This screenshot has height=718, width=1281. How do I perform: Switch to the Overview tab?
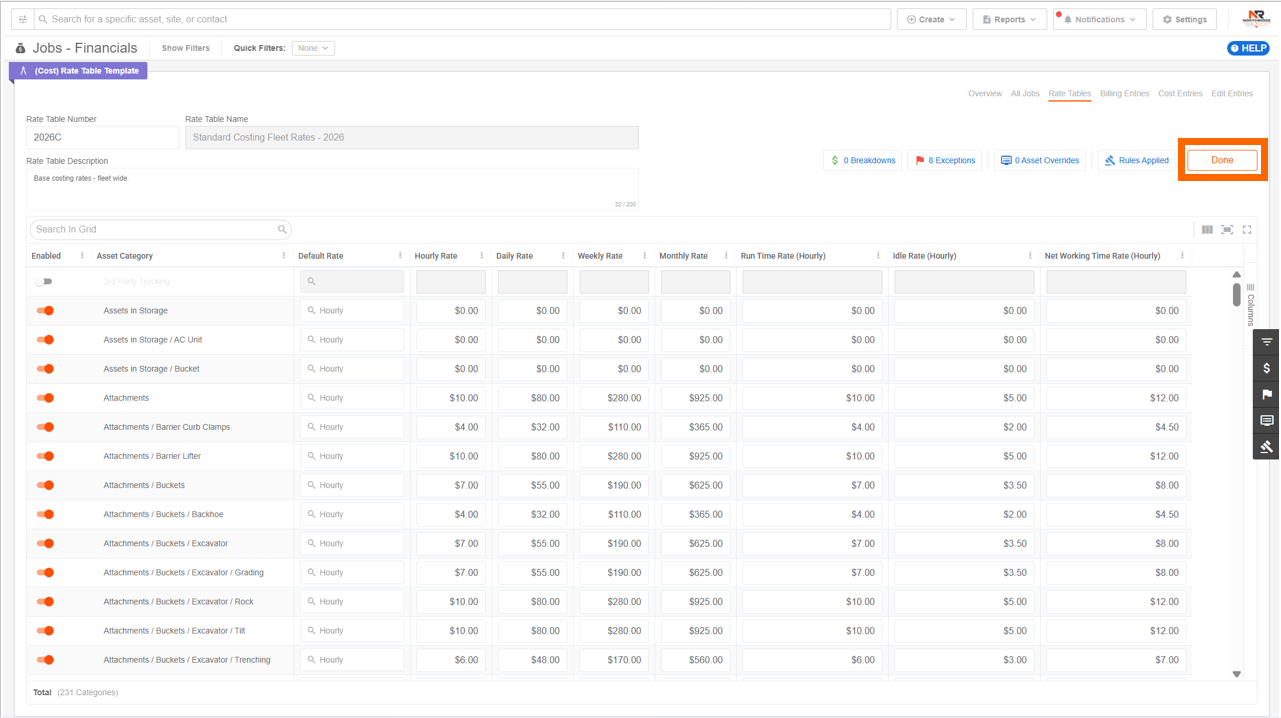point(985,94)
